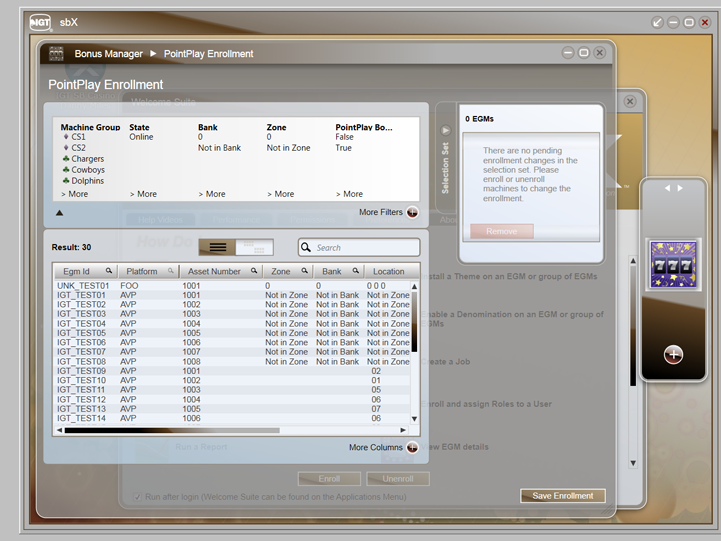The image size is (721, 541).
Task: Select Not in Zone filter value
Action: (x=288, y=148)
